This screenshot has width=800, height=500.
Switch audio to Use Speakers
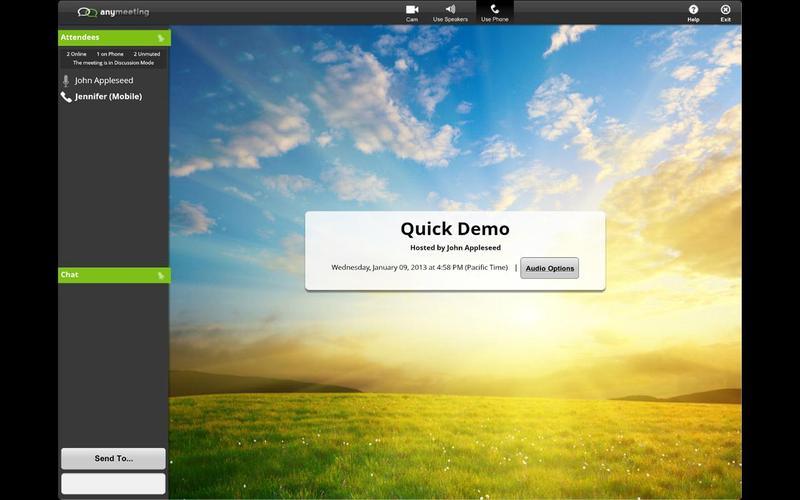pyautogui.click(x=450, y=10)
